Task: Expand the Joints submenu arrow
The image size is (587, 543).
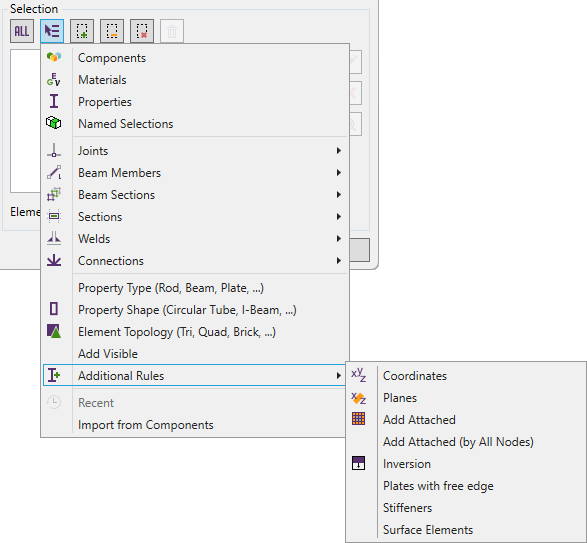Action: [338, 151]
